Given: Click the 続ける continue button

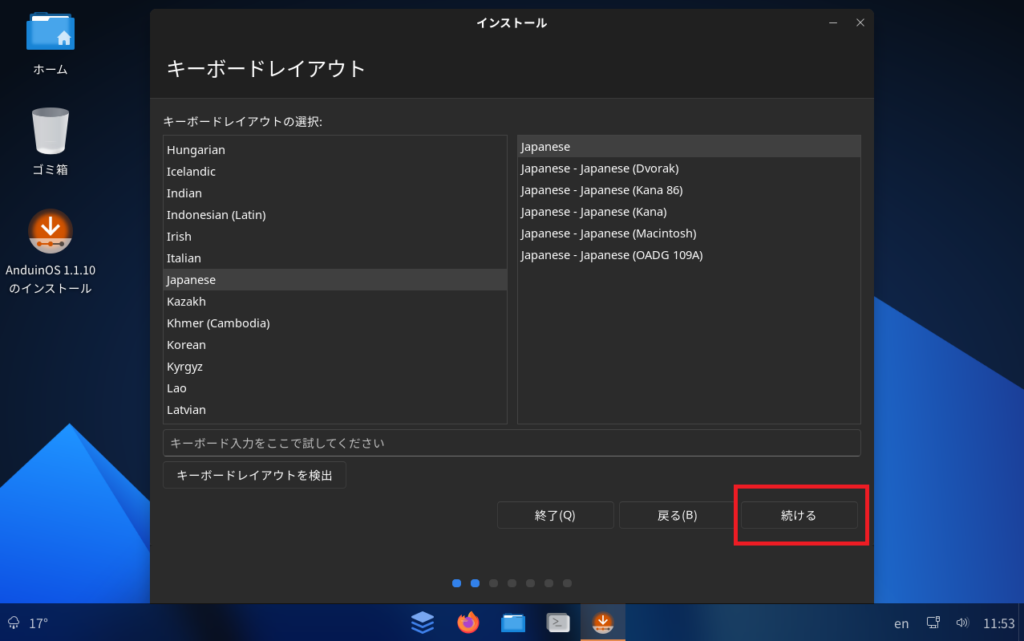Looking at the screenshot, I should pyautogui.click(x=798, y=515).
